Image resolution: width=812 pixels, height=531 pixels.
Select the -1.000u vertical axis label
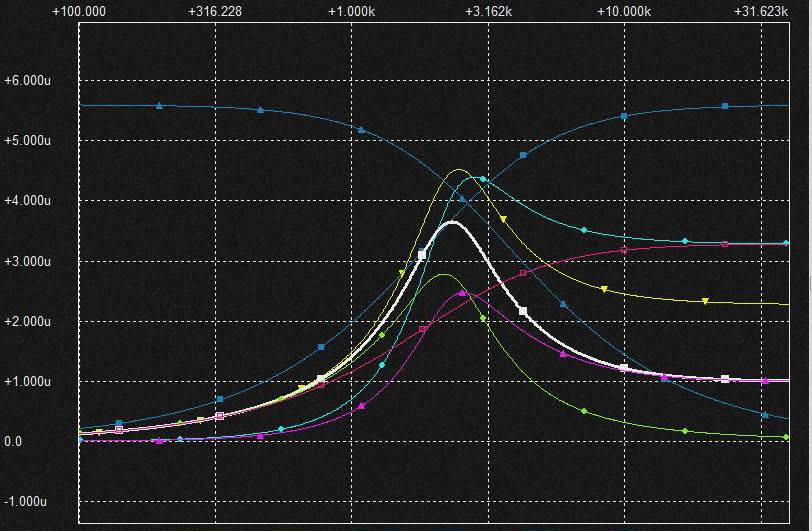coord(27,501)
